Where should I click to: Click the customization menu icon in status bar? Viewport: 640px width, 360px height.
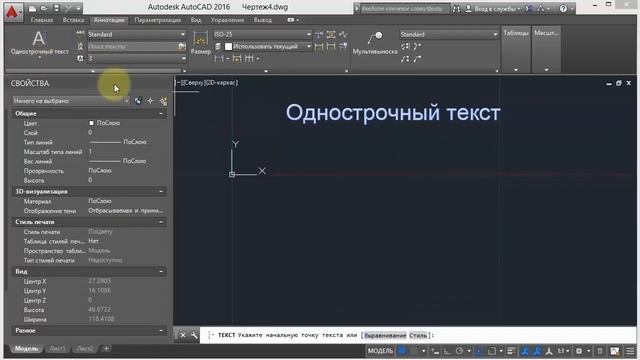(x=630, y=351)
